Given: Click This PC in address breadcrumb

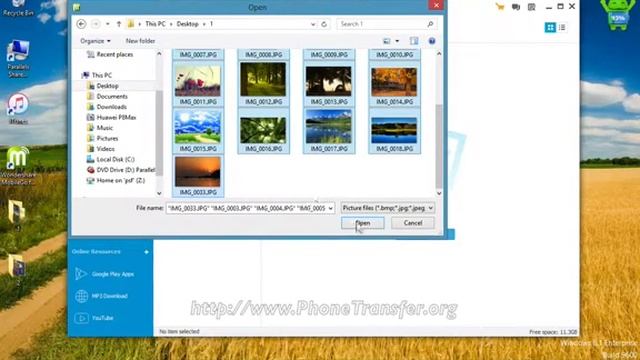Looking at the screenshot, I should [156, 24].
